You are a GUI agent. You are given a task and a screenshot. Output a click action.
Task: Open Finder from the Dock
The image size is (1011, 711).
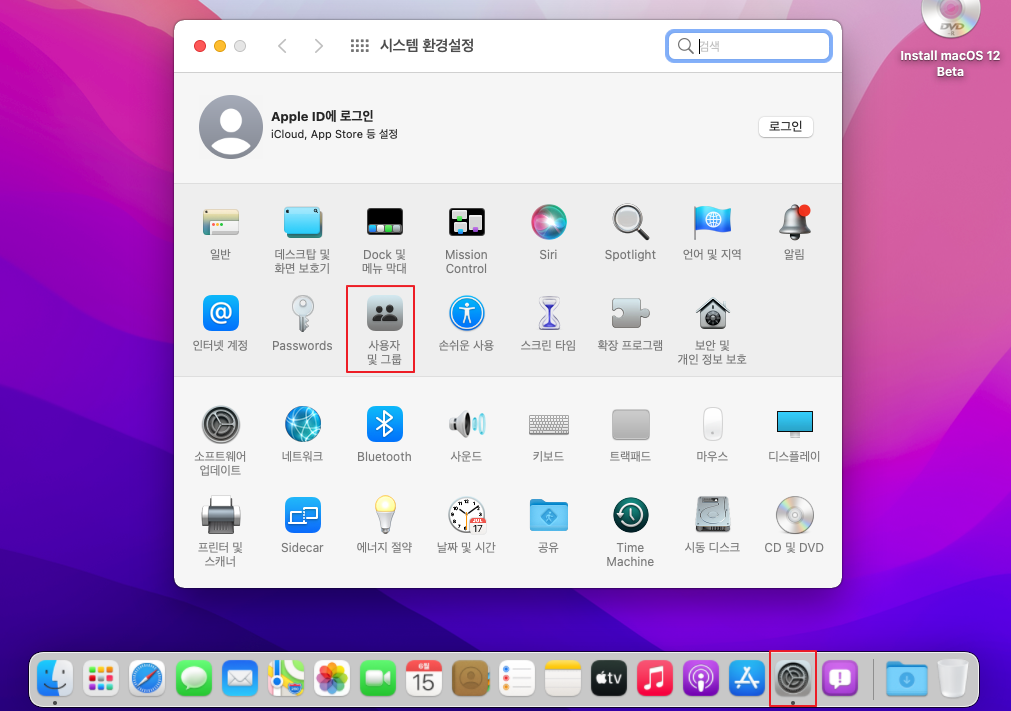coord(55,678)
